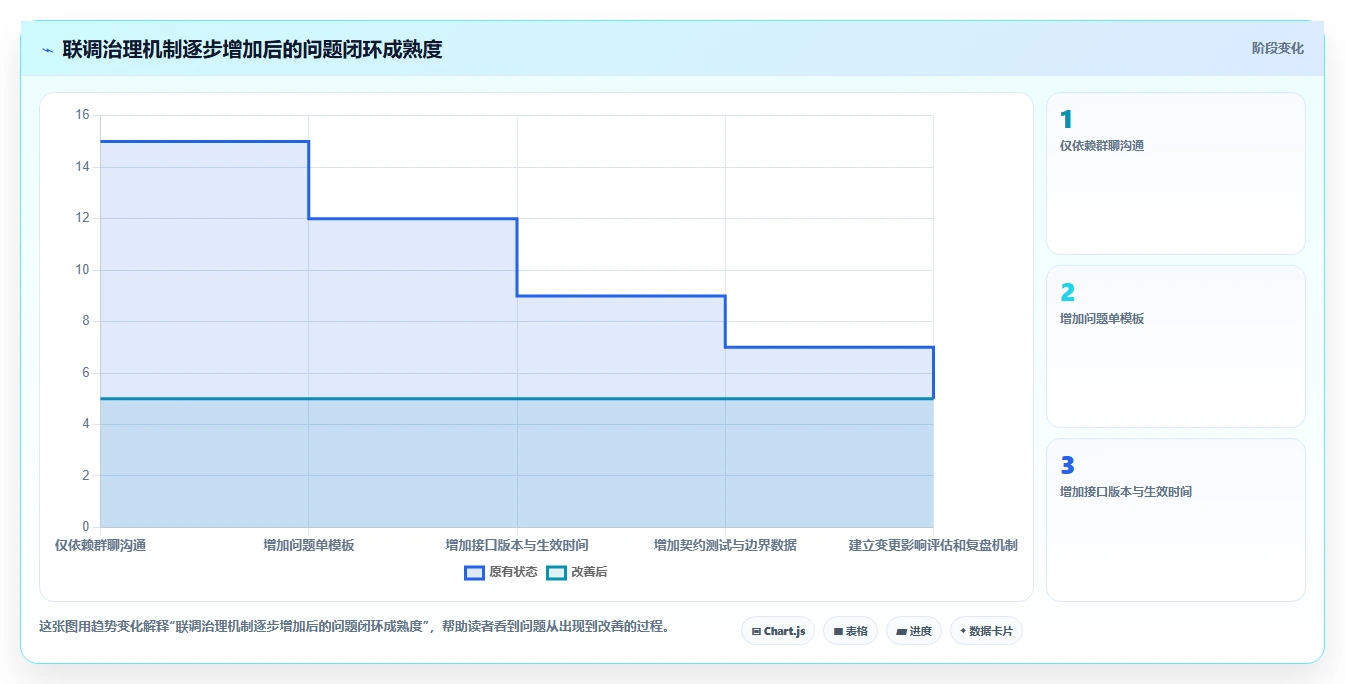1345x684 pixels.
Task: Click the 进度 tag button
Action: (x=914, y=631)
